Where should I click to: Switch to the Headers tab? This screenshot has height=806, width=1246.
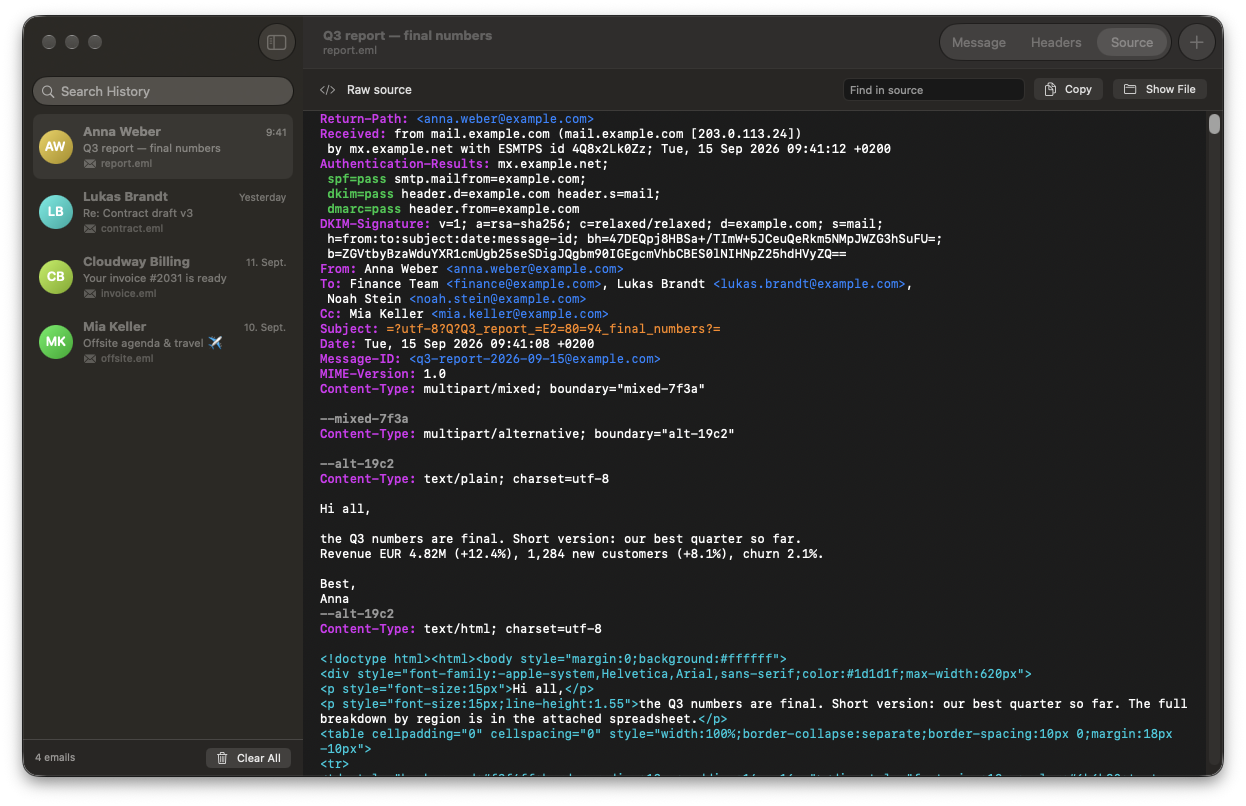point(1056,42)
